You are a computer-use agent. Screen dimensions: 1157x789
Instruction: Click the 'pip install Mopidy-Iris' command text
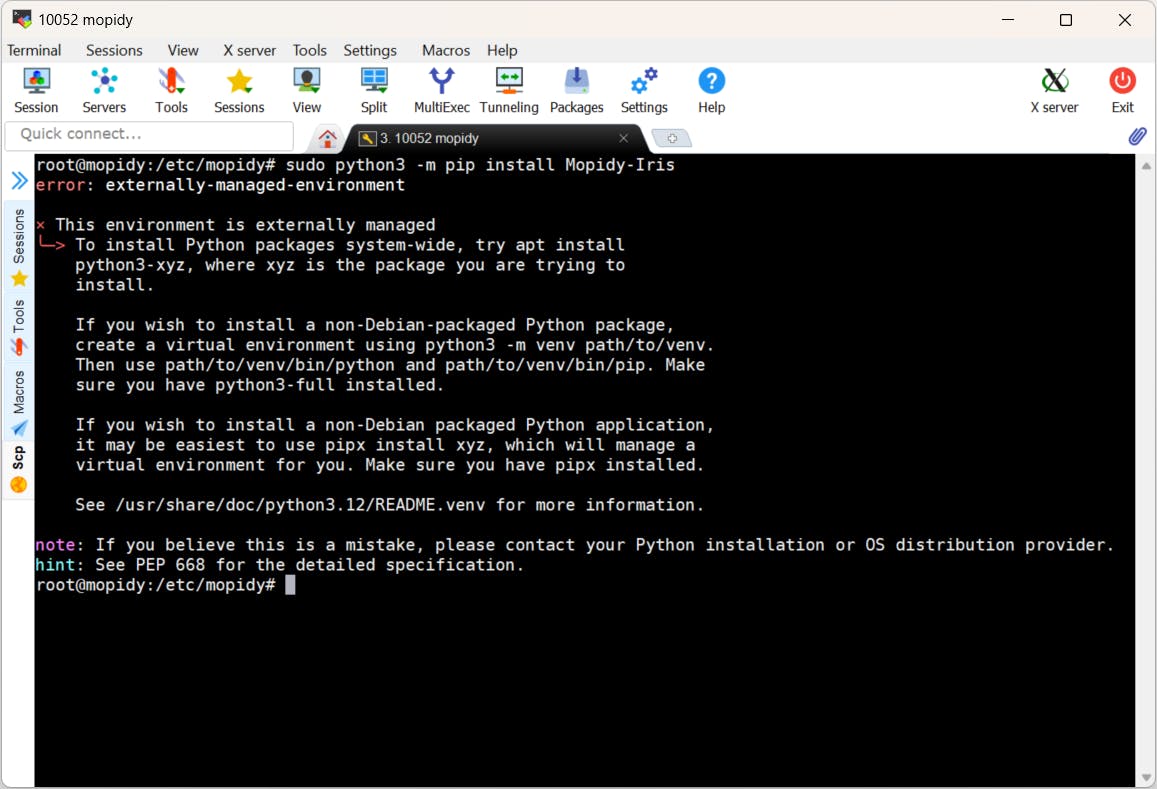pos(559,165)
